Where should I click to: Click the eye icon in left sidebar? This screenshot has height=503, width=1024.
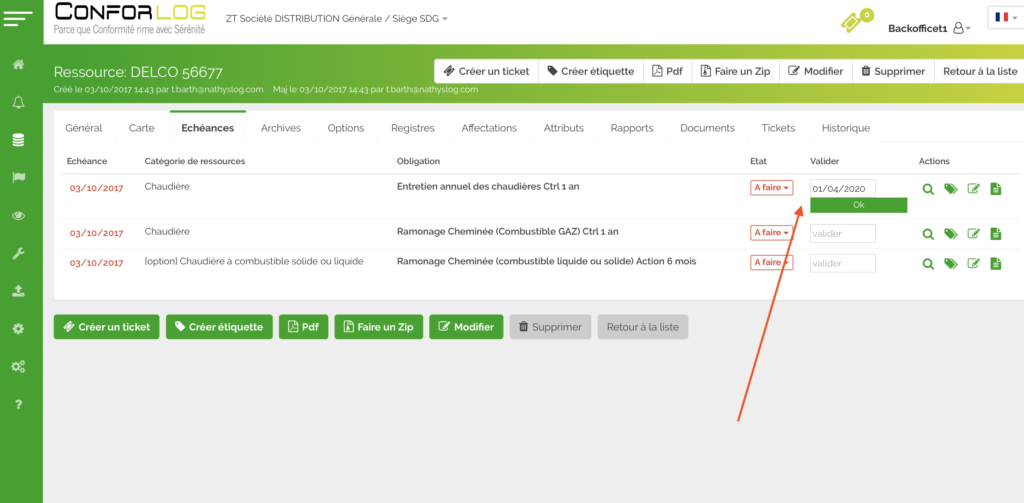click(18, 216)
